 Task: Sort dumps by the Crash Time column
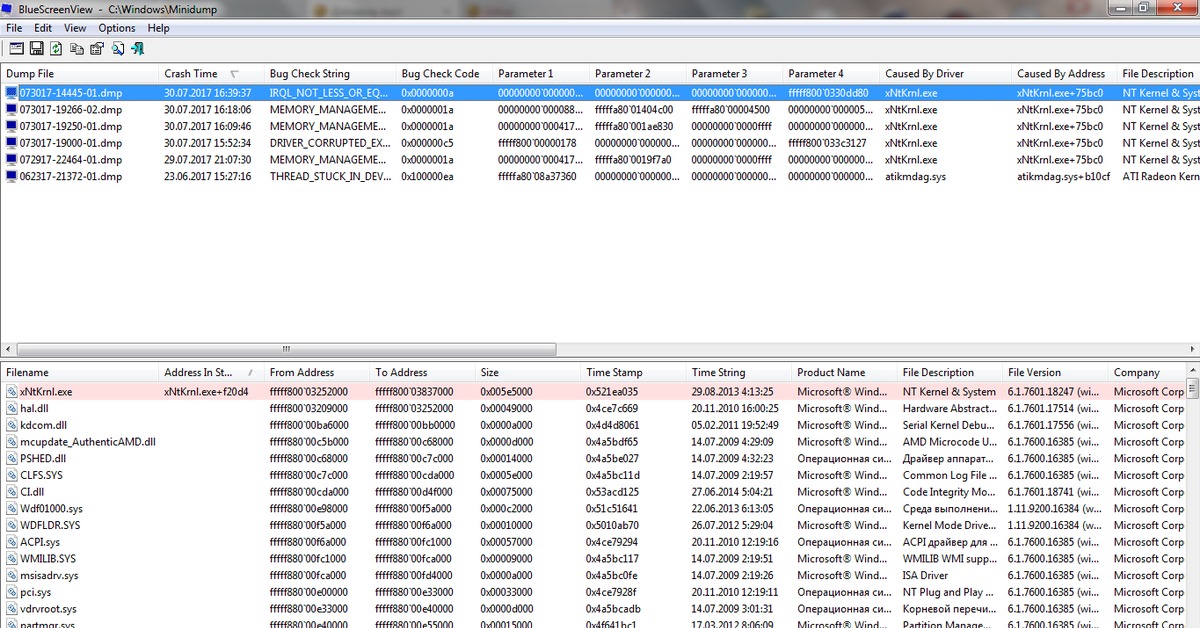click(190, 74)
